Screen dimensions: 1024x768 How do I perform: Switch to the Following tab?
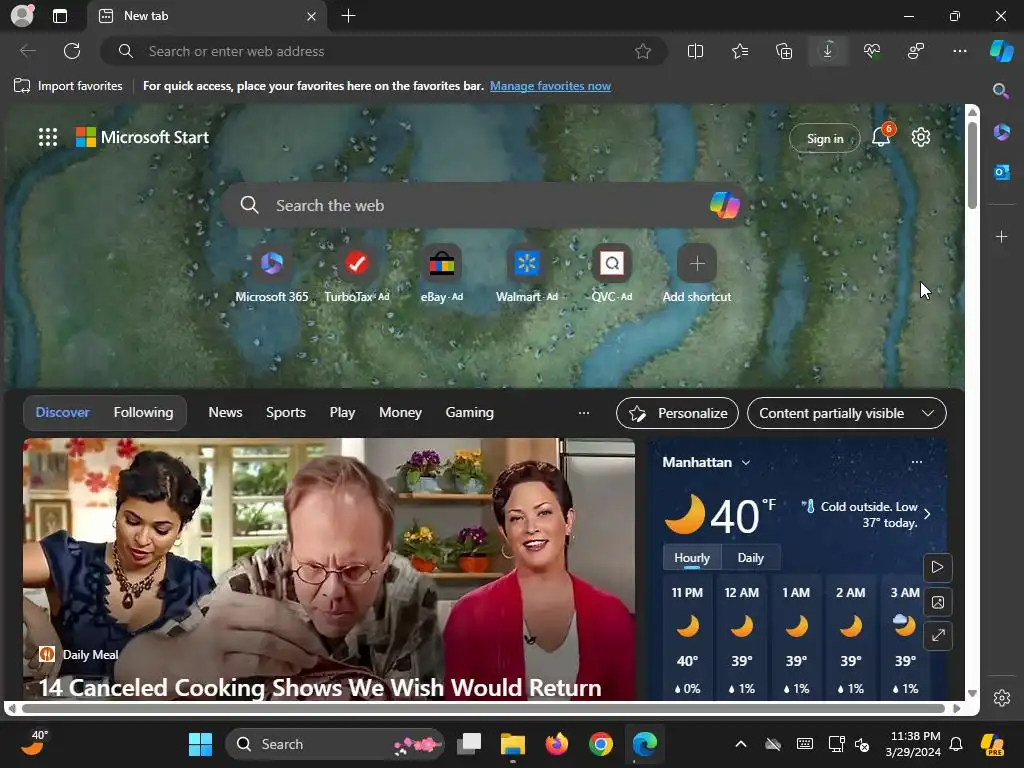coord(144,413)
